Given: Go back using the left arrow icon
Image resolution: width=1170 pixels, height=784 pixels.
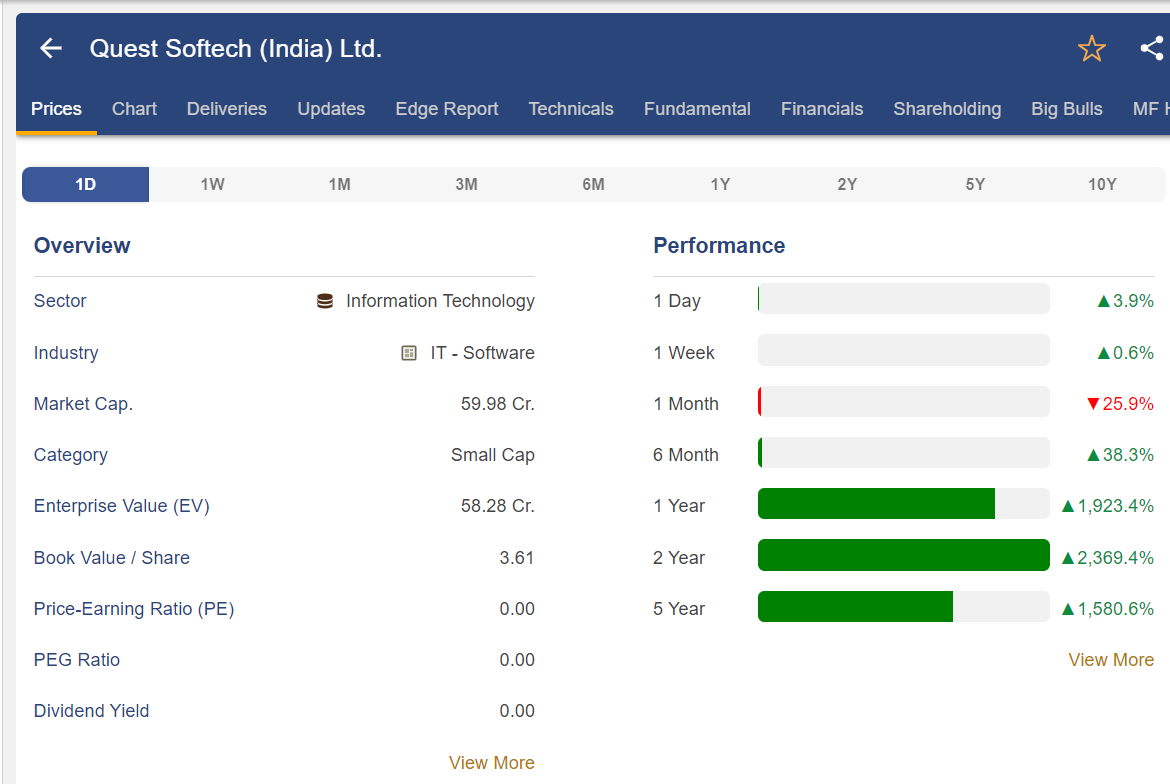Looking at the screenshot, I should click(51, 48).
